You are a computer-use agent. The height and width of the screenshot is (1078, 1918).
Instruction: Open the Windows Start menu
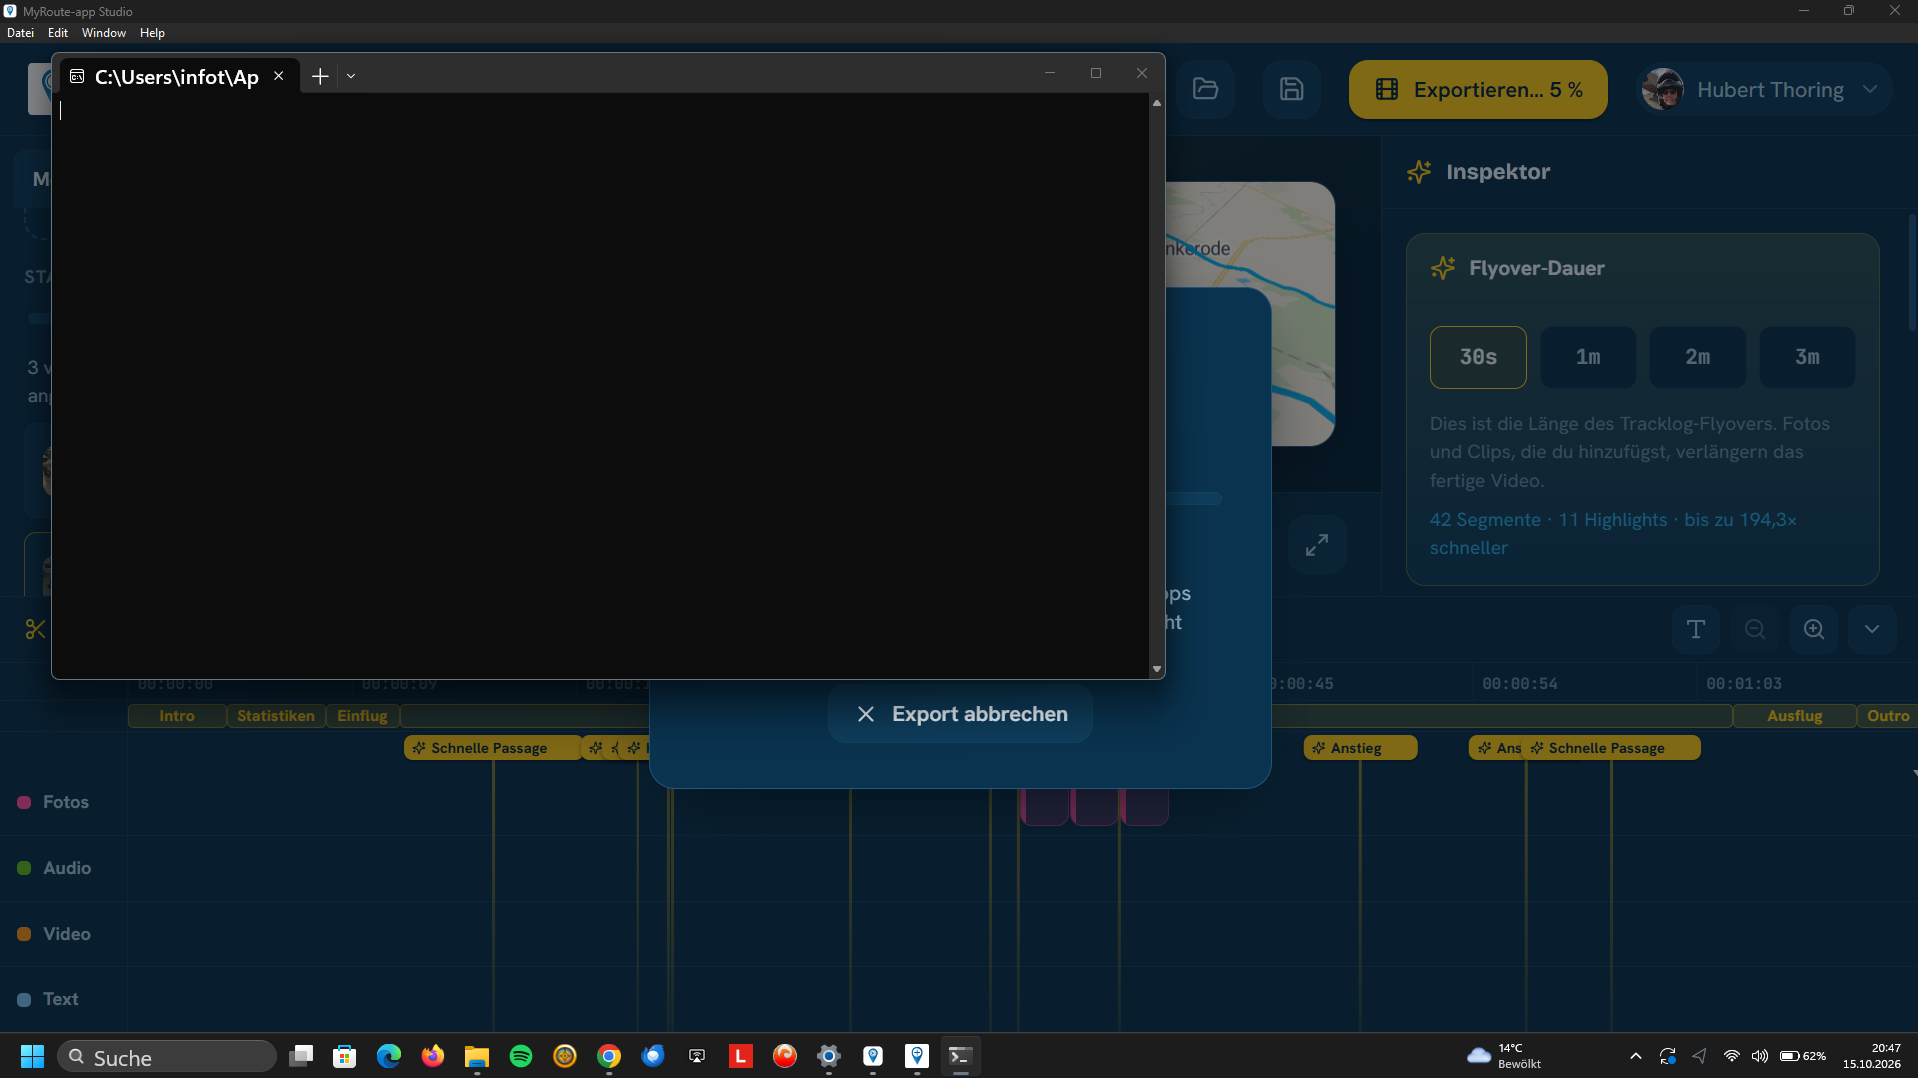pyautogui.click(x=32, y=1056)
